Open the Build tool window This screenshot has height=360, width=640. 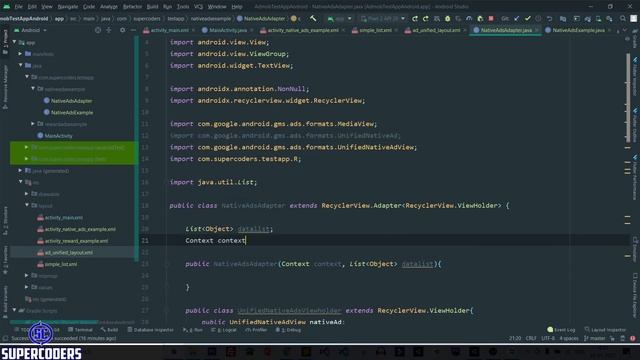pos(109,329)
